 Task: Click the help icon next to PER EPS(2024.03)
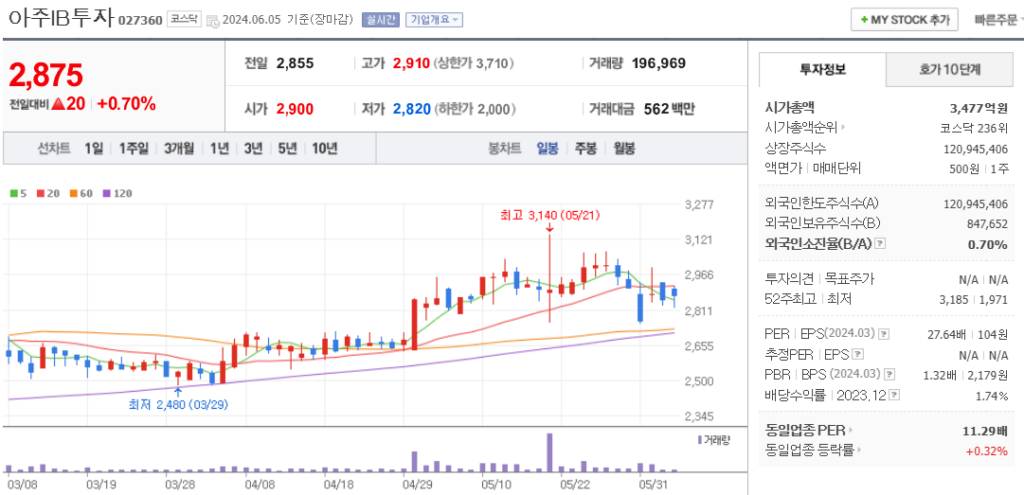(884, 334)
